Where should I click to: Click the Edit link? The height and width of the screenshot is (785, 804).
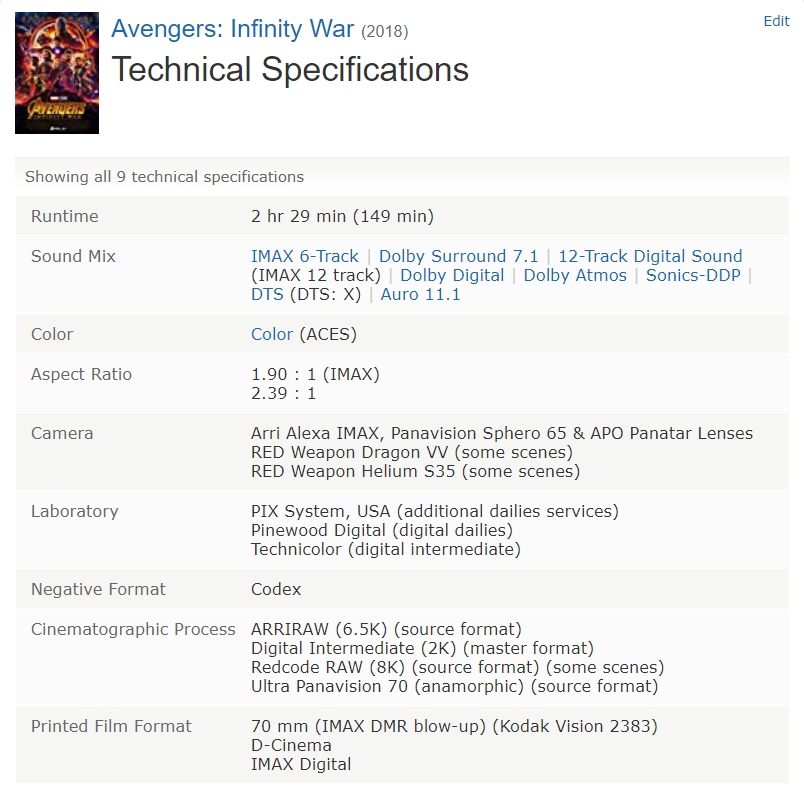tap(776, 21)
